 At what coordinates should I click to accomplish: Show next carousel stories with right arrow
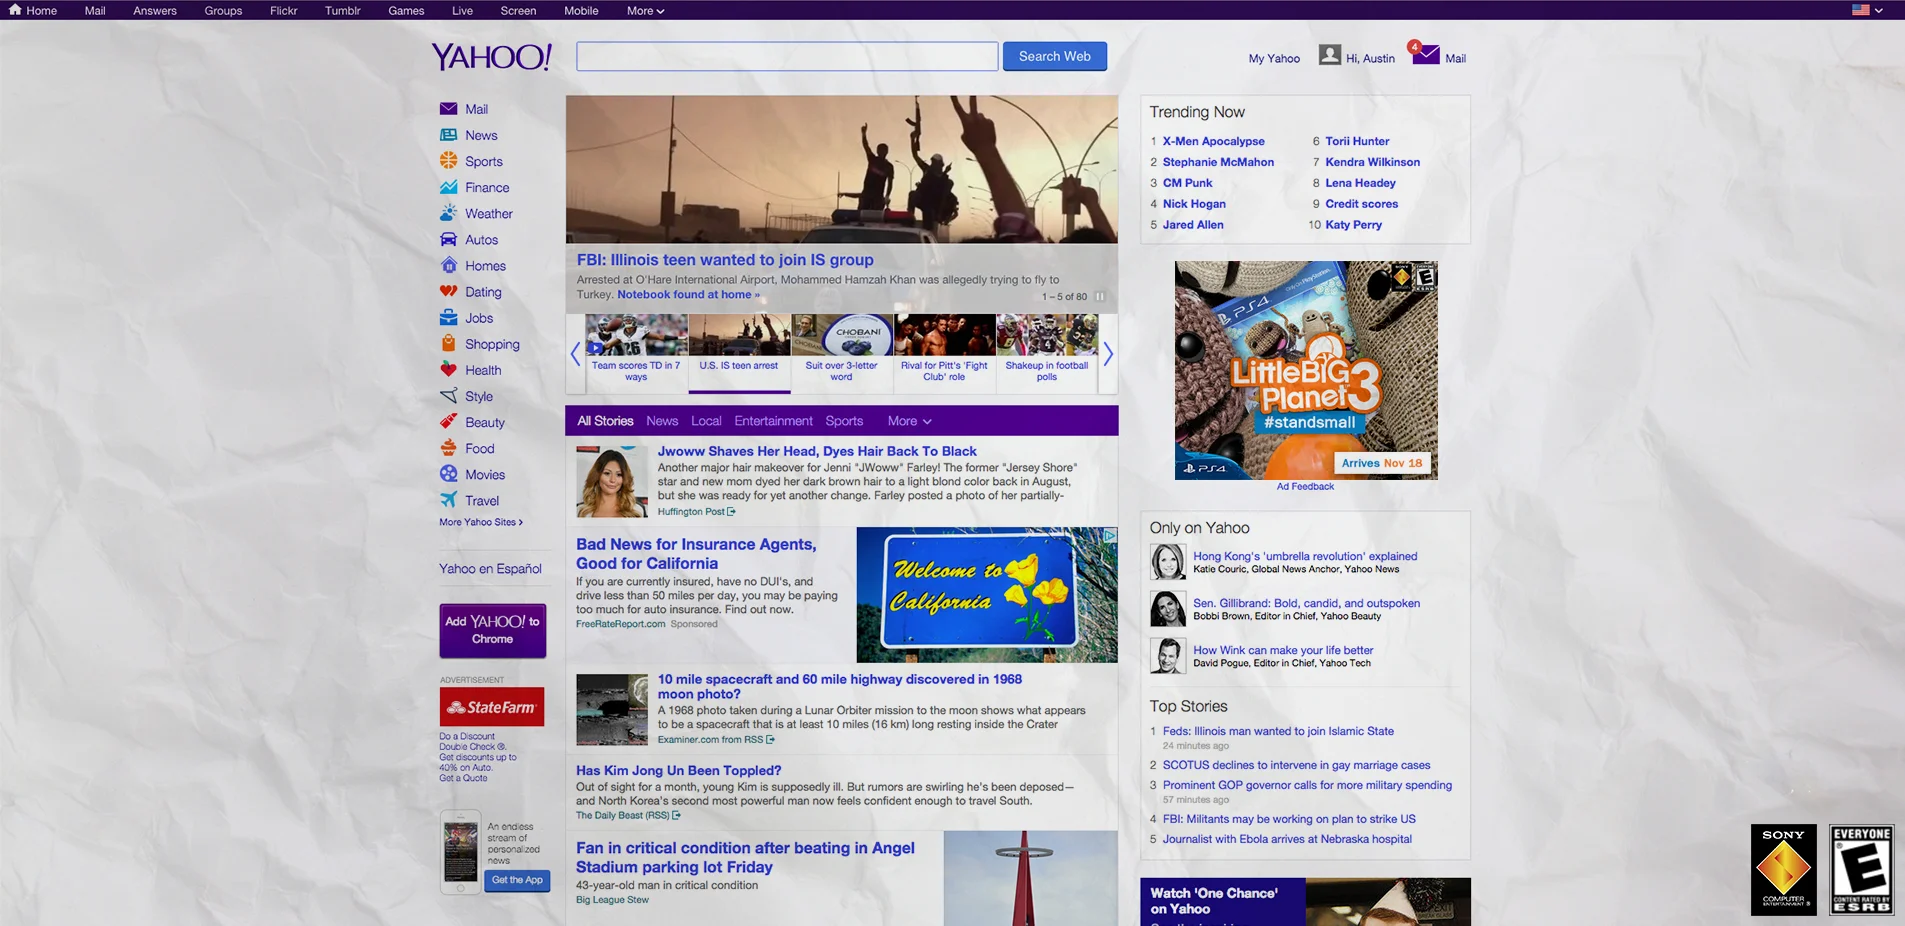pos(1108,353)
